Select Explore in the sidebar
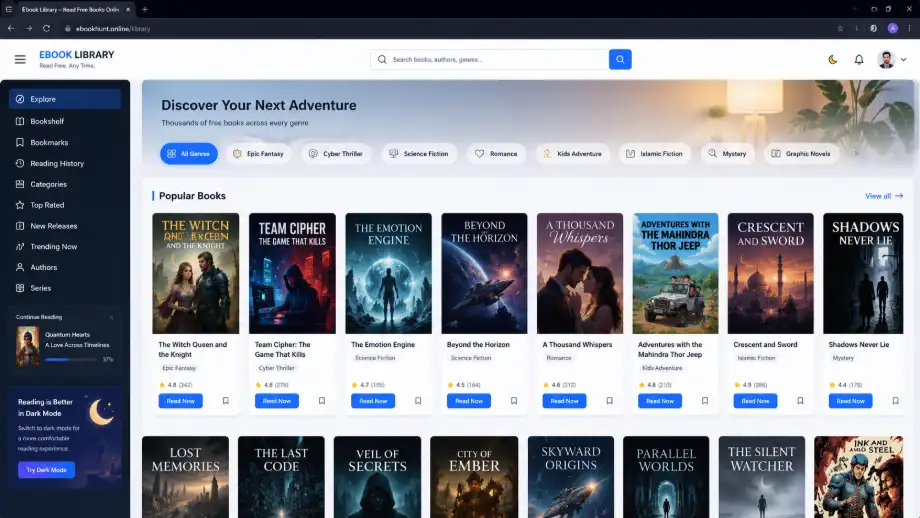The height and width of the screenshot is (518, 920). click(65, 99)
